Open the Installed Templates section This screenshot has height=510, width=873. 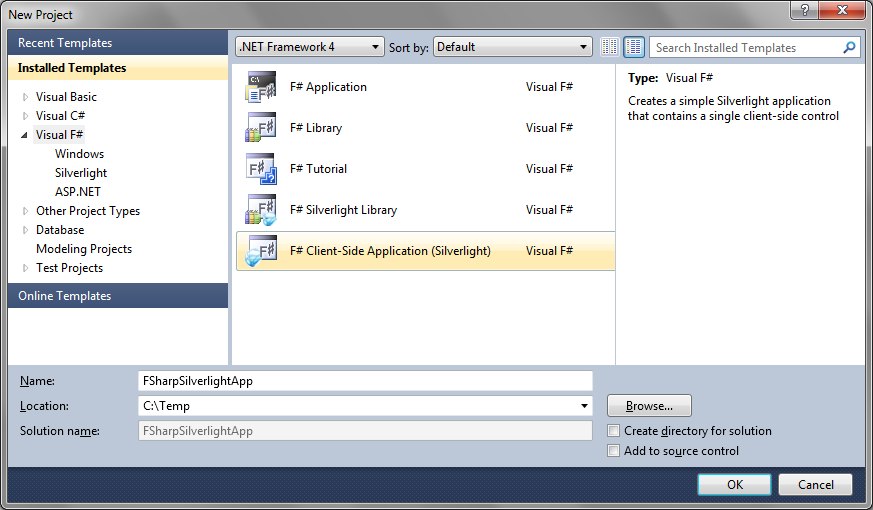click(118, 68)
